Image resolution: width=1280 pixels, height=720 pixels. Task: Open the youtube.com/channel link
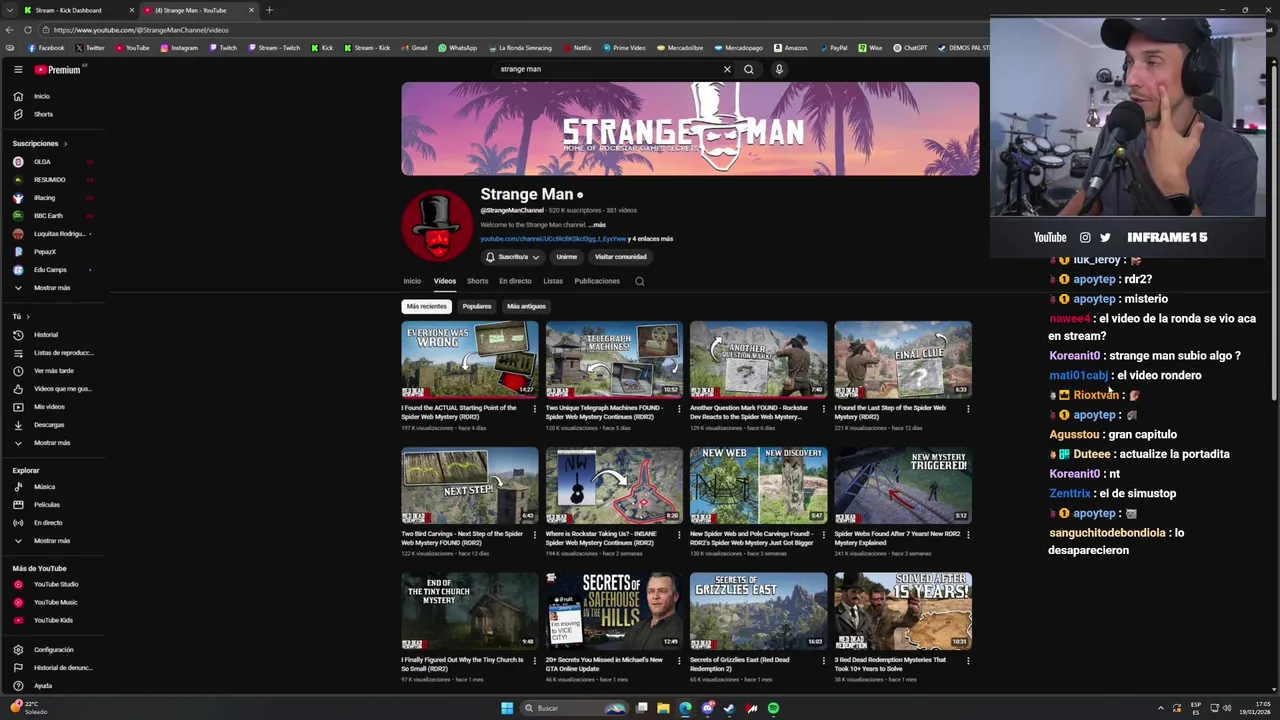pos(553,239)
